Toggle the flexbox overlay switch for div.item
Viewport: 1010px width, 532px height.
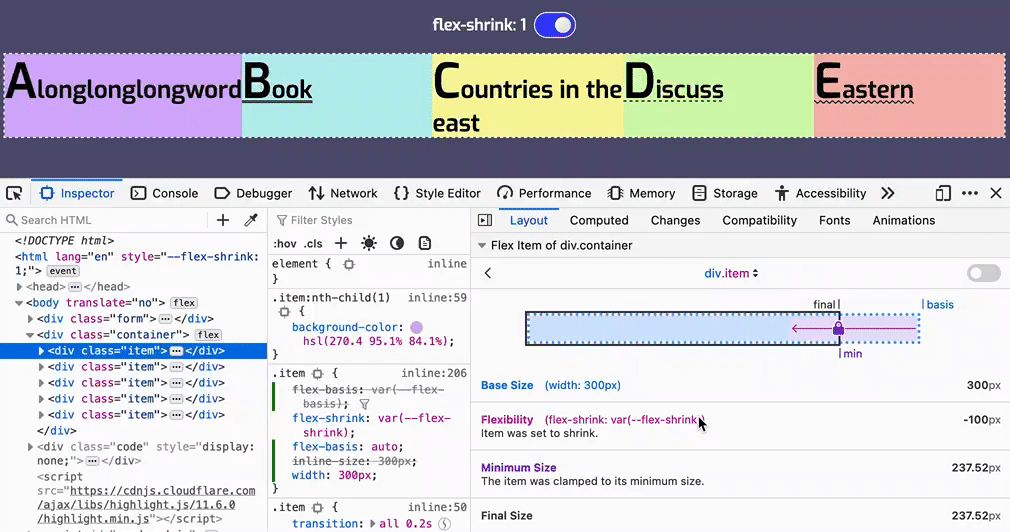[983, 273]
